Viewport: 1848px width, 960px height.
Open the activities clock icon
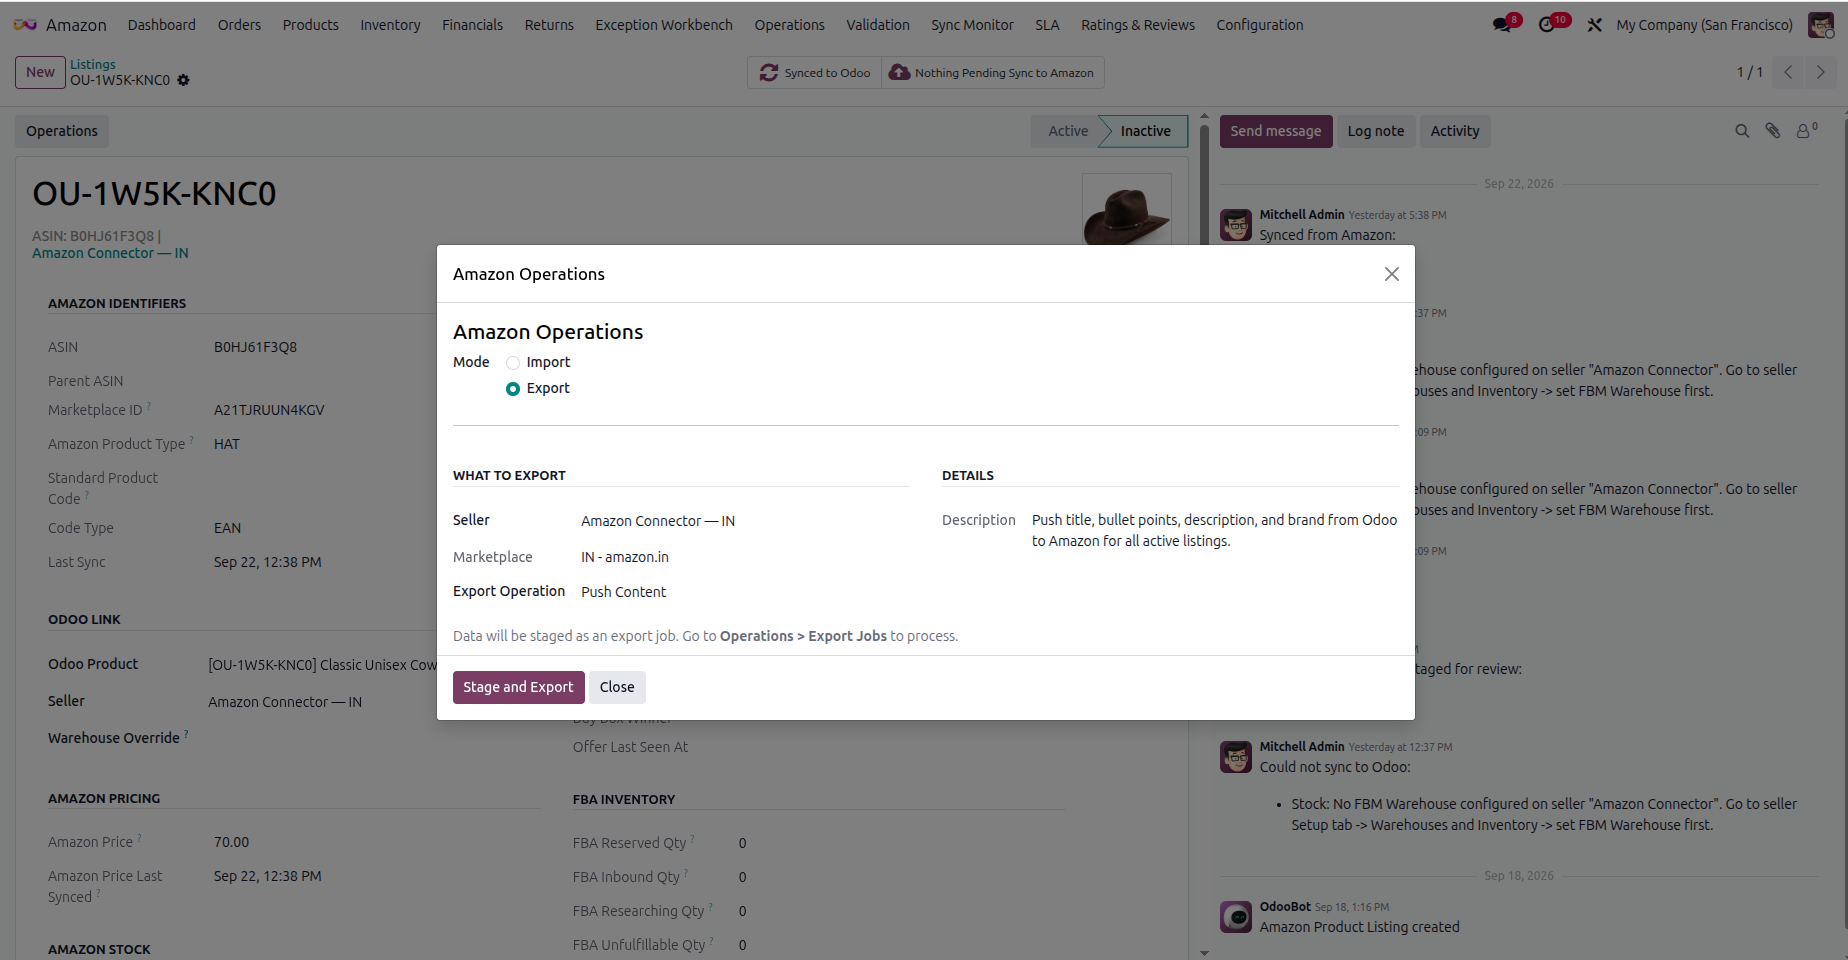(x=1548, y=25)
